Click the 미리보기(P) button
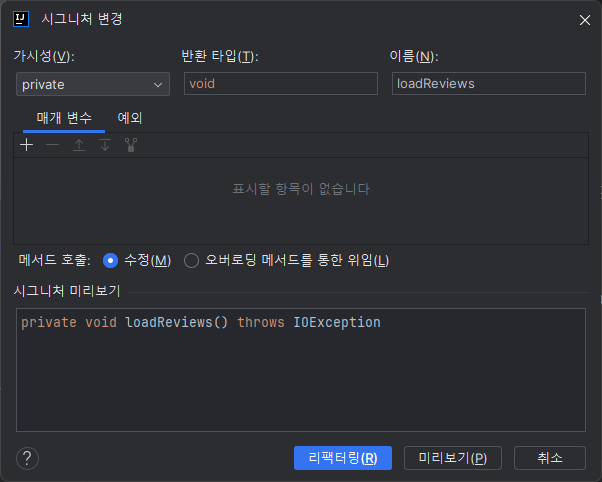This screenshot has height=482, width=602. tap(453, 458)
